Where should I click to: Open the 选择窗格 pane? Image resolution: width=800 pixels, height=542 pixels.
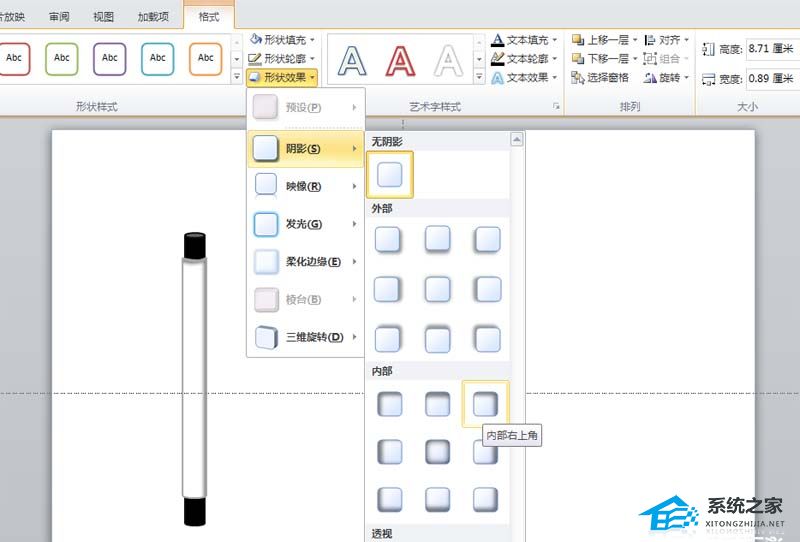[x=601, y=78]
